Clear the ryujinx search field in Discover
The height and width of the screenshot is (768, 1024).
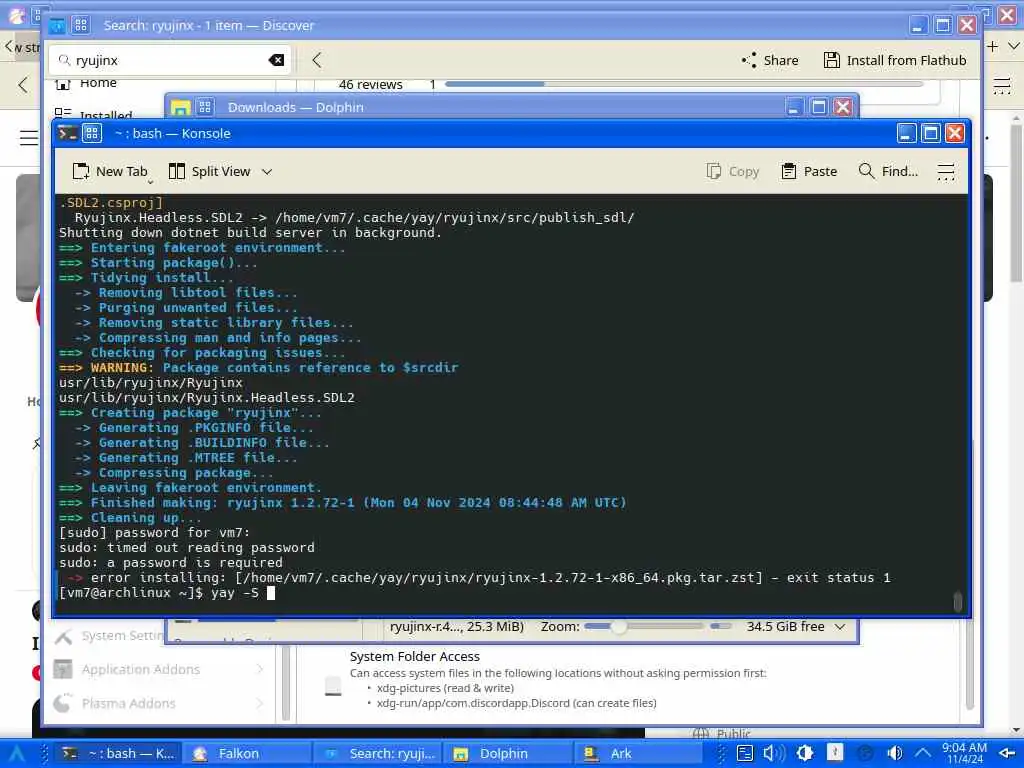[x=276, y=60]
